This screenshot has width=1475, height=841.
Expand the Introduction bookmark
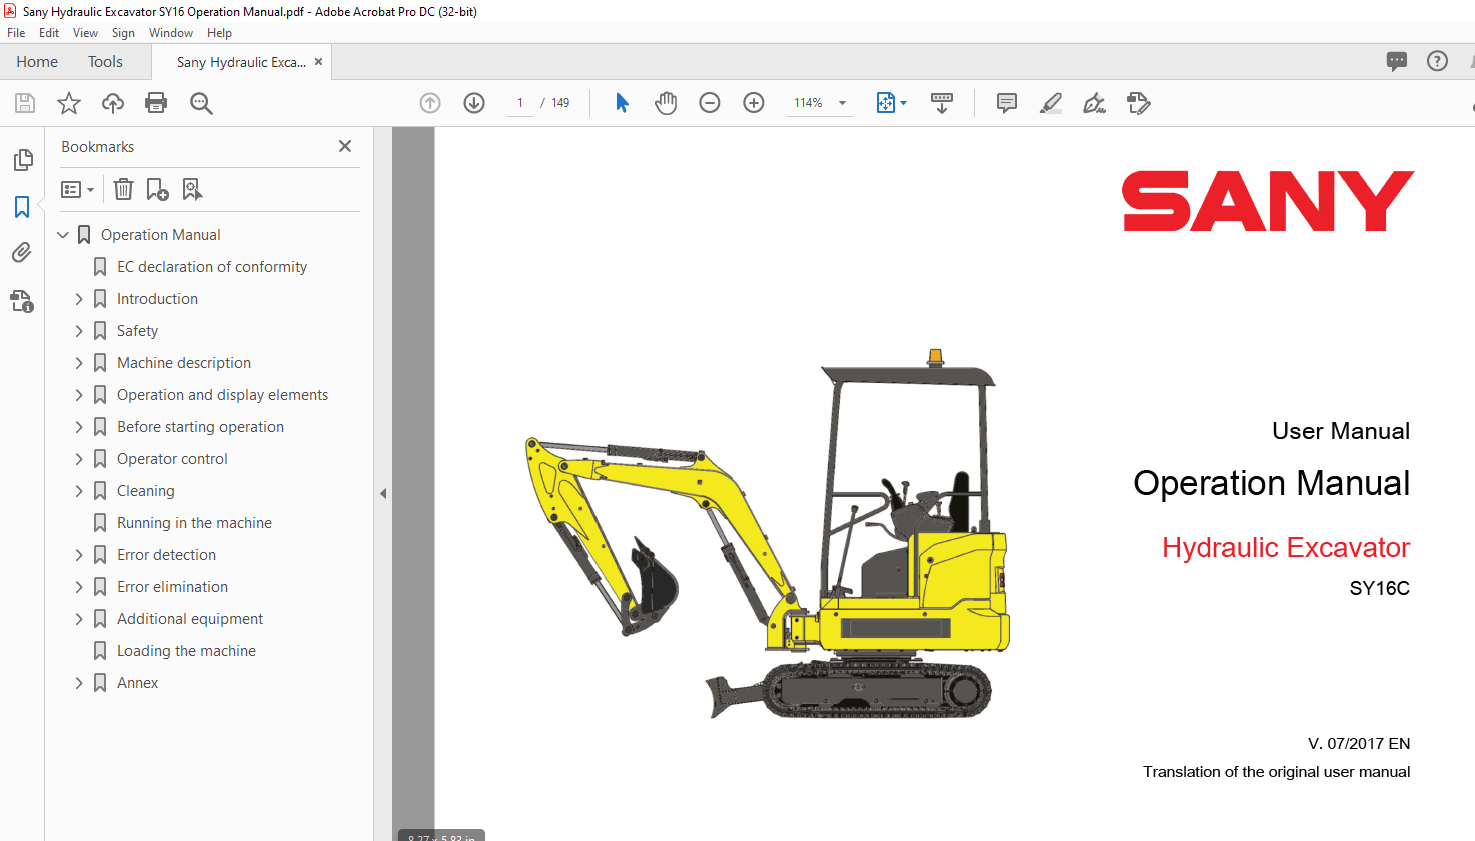click(x=79, y=299)
